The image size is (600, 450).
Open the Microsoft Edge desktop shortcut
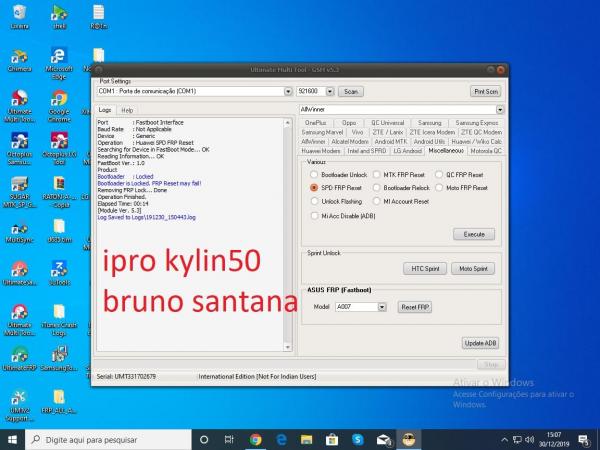tap(59, 58)
